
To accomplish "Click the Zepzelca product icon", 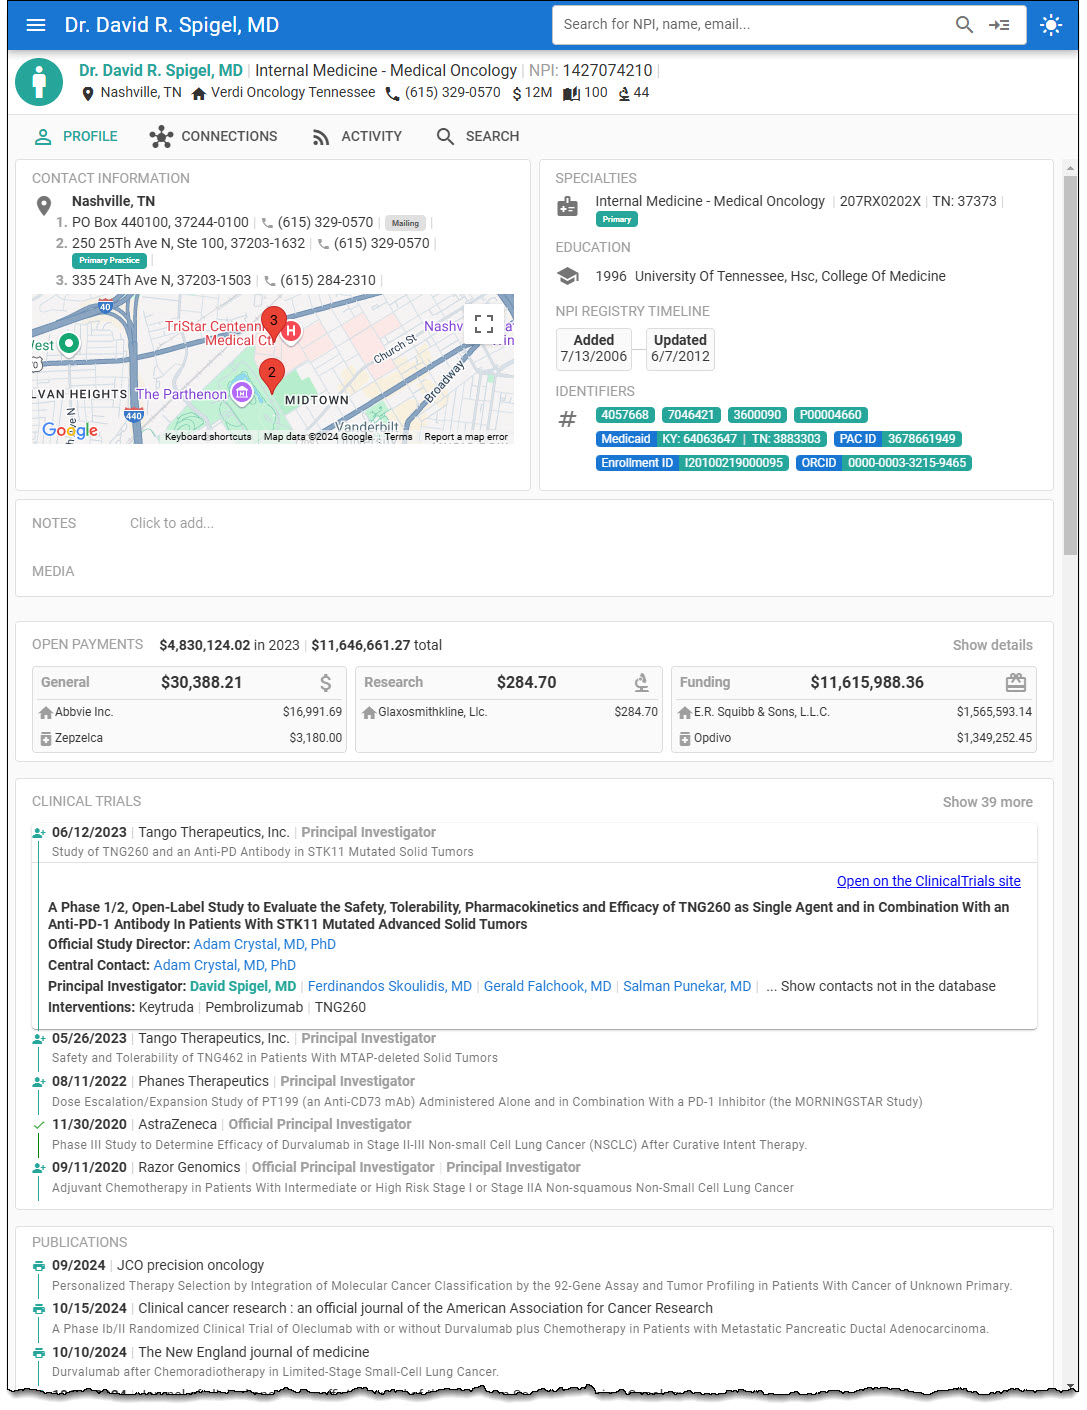I will (x=46, y=739).
